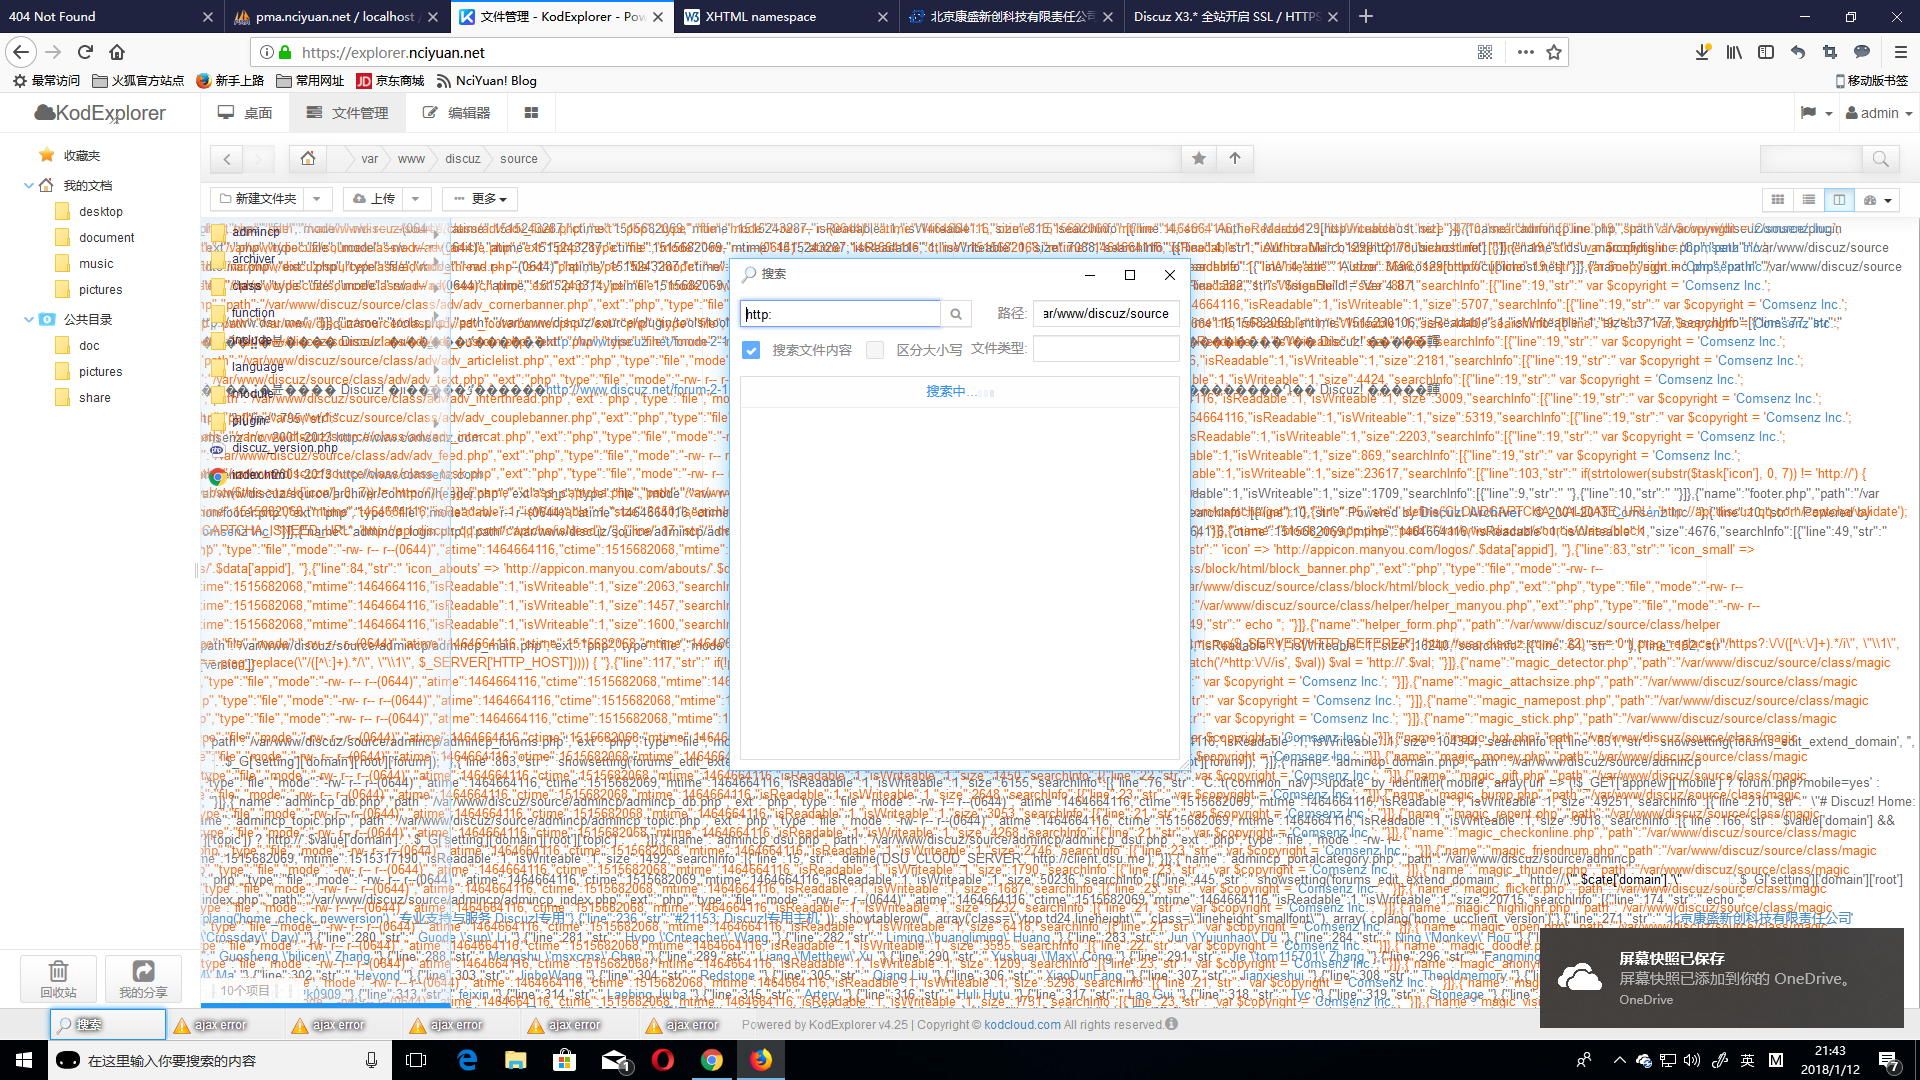Viewport: 1920px width, 1080px height.
Task: Switch to the 编辑器 tab
Action: pos(456,113)
